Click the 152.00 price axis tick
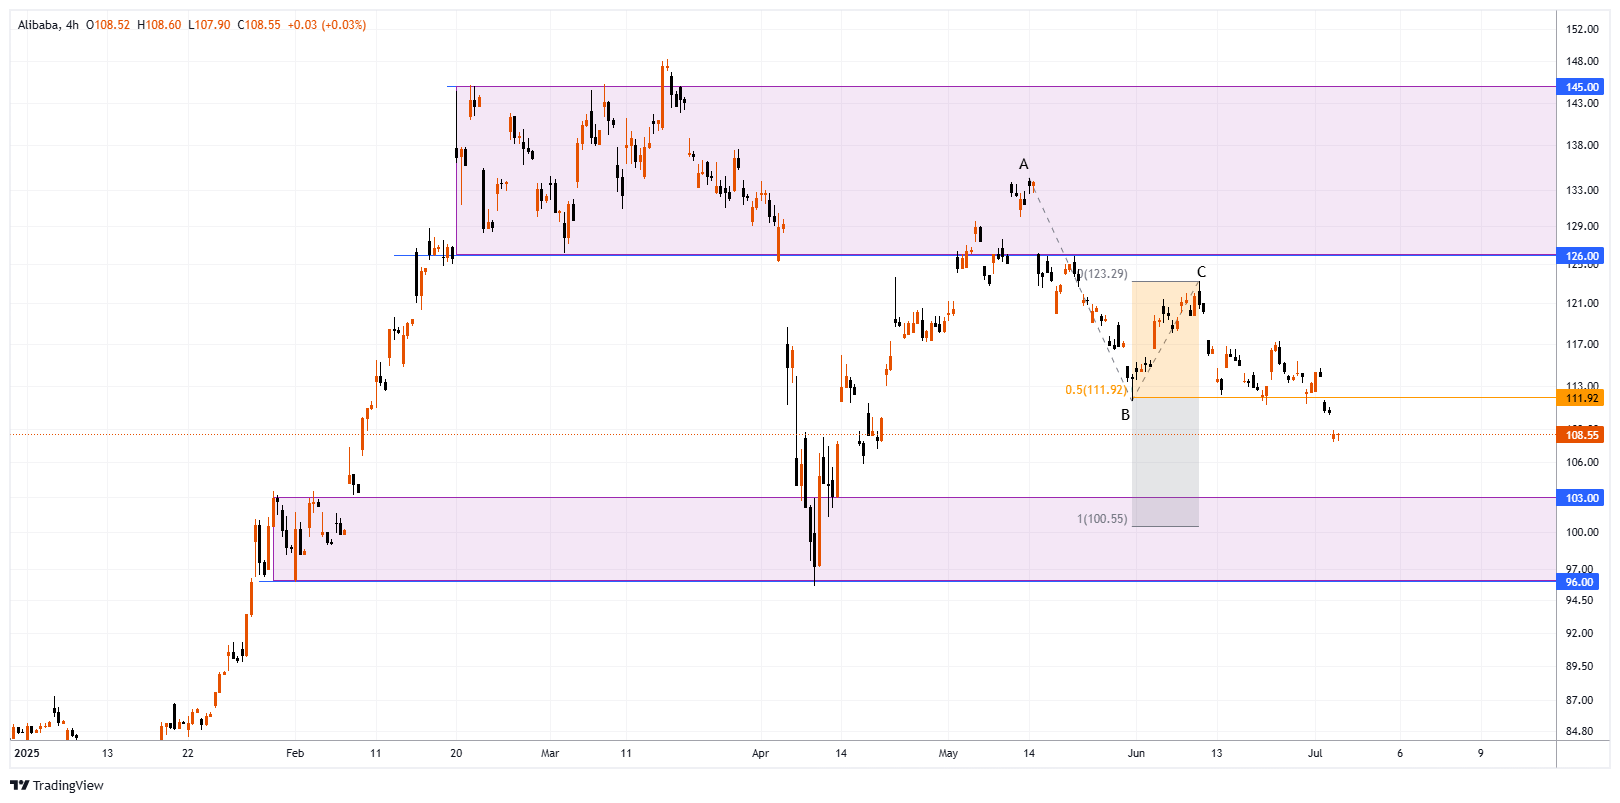The width and height of the screenshot is (1620, 803). point(1582,29)
